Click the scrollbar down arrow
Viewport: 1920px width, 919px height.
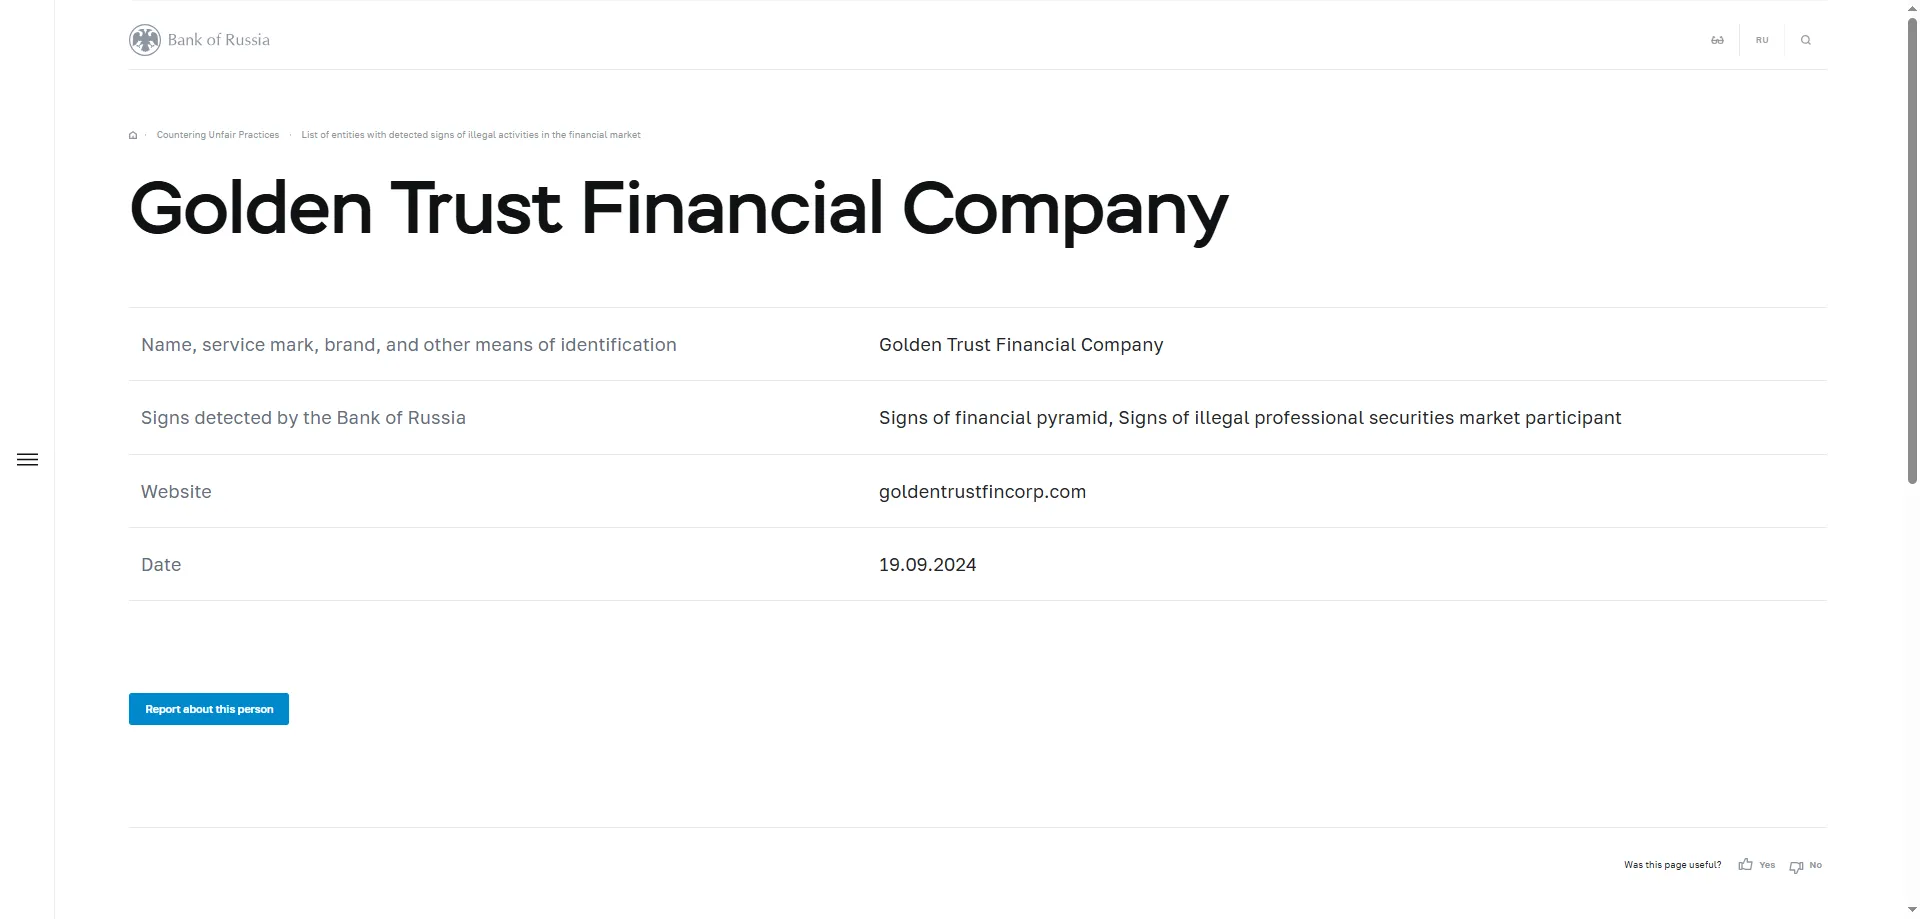tap(1912, 910)
